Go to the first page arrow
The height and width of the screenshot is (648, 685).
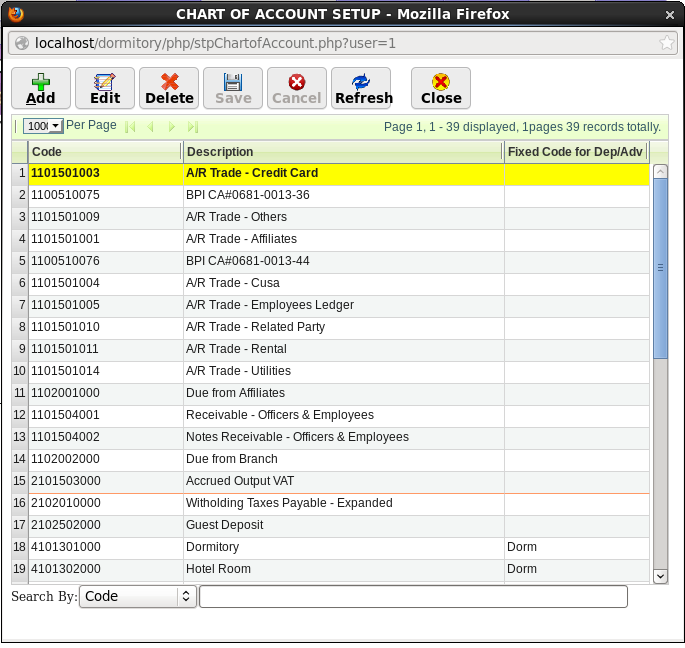pyautogui.click(x=129, y=127)
